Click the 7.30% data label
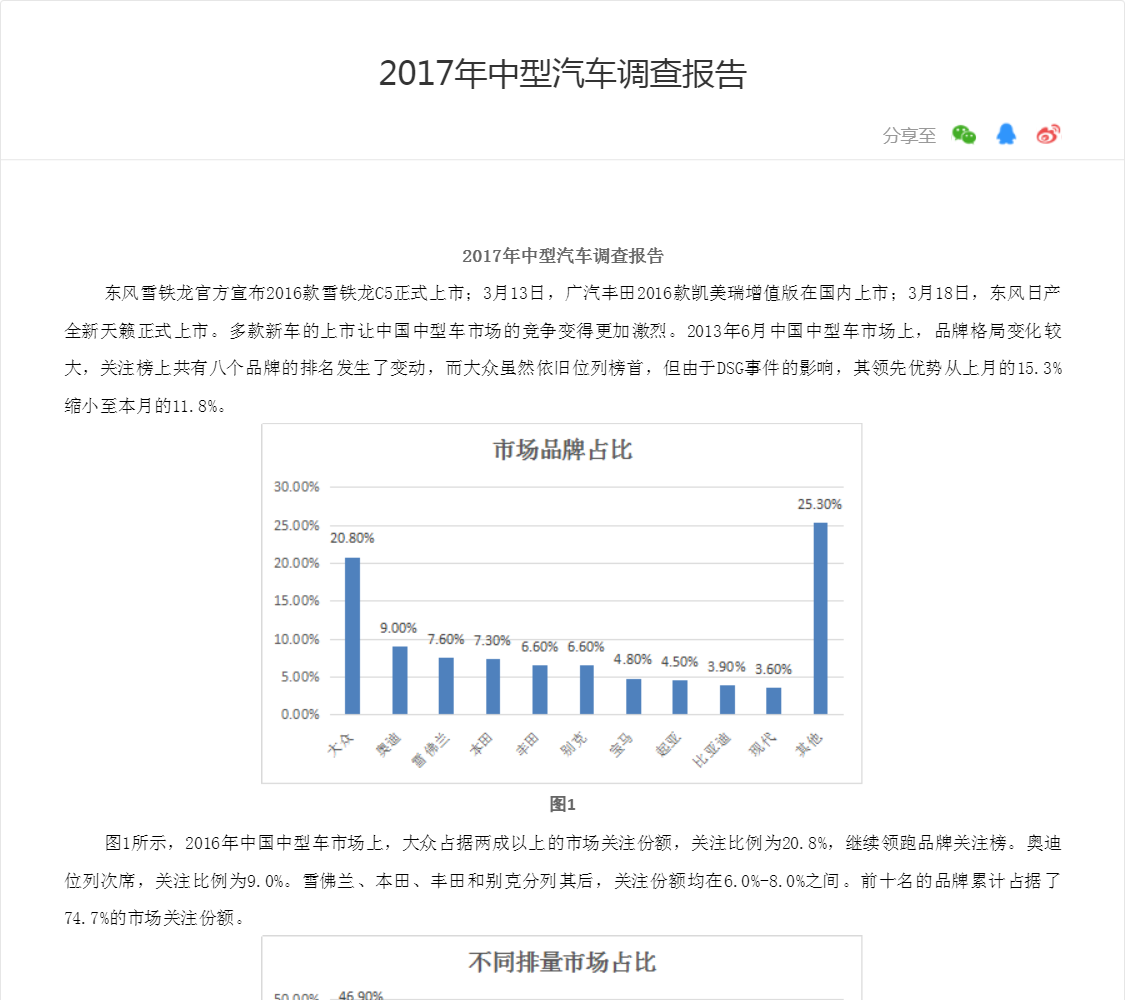 [x=492, y=641]
